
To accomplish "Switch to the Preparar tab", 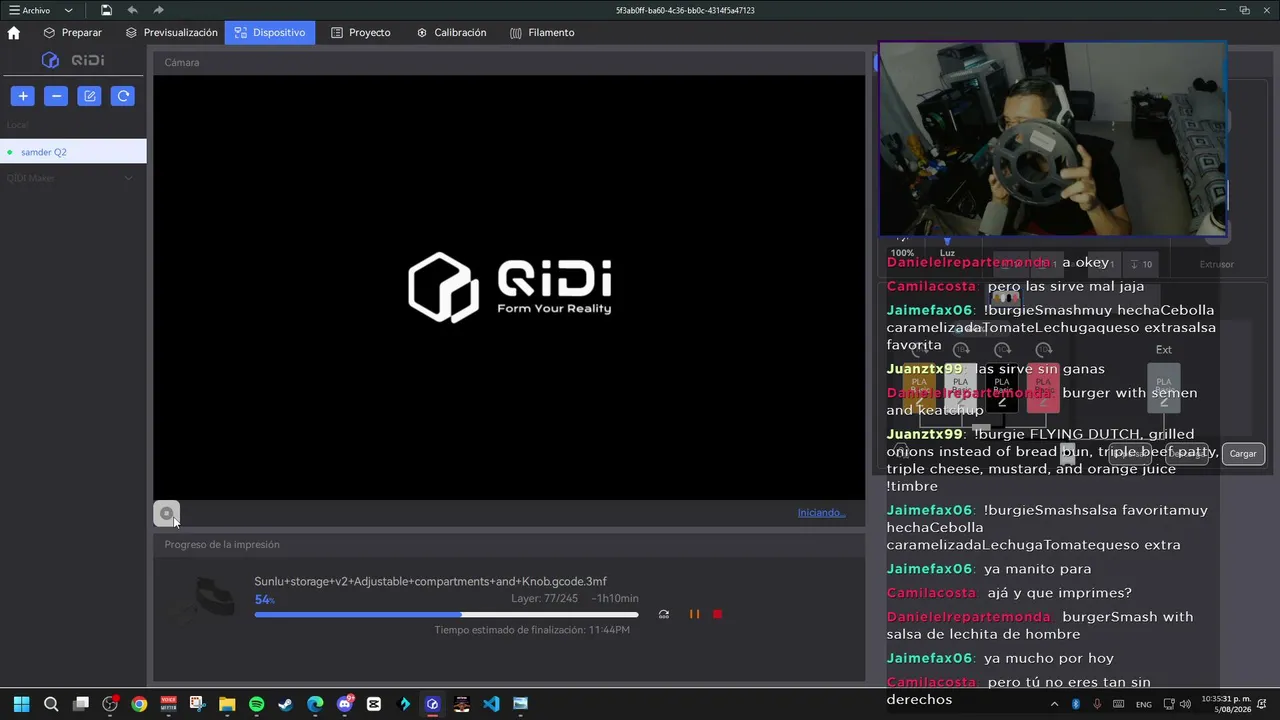I will [x=72, y=33].
